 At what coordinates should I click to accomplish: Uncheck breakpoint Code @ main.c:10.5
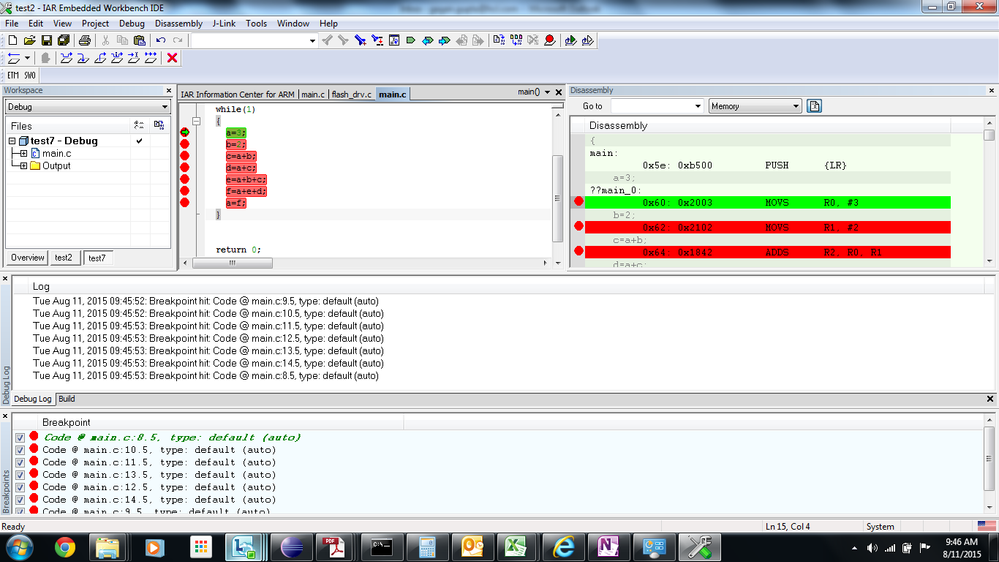click(20, 450)
